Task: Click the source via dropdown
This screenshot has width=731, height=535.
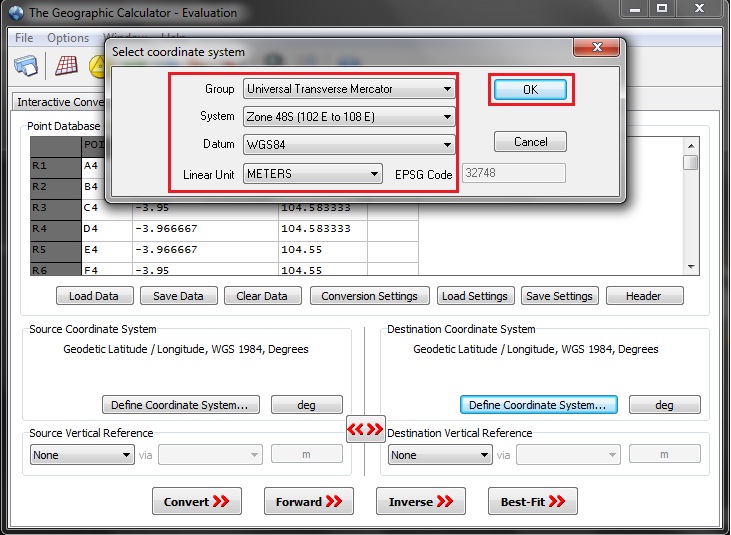Action: coord(210,454)
